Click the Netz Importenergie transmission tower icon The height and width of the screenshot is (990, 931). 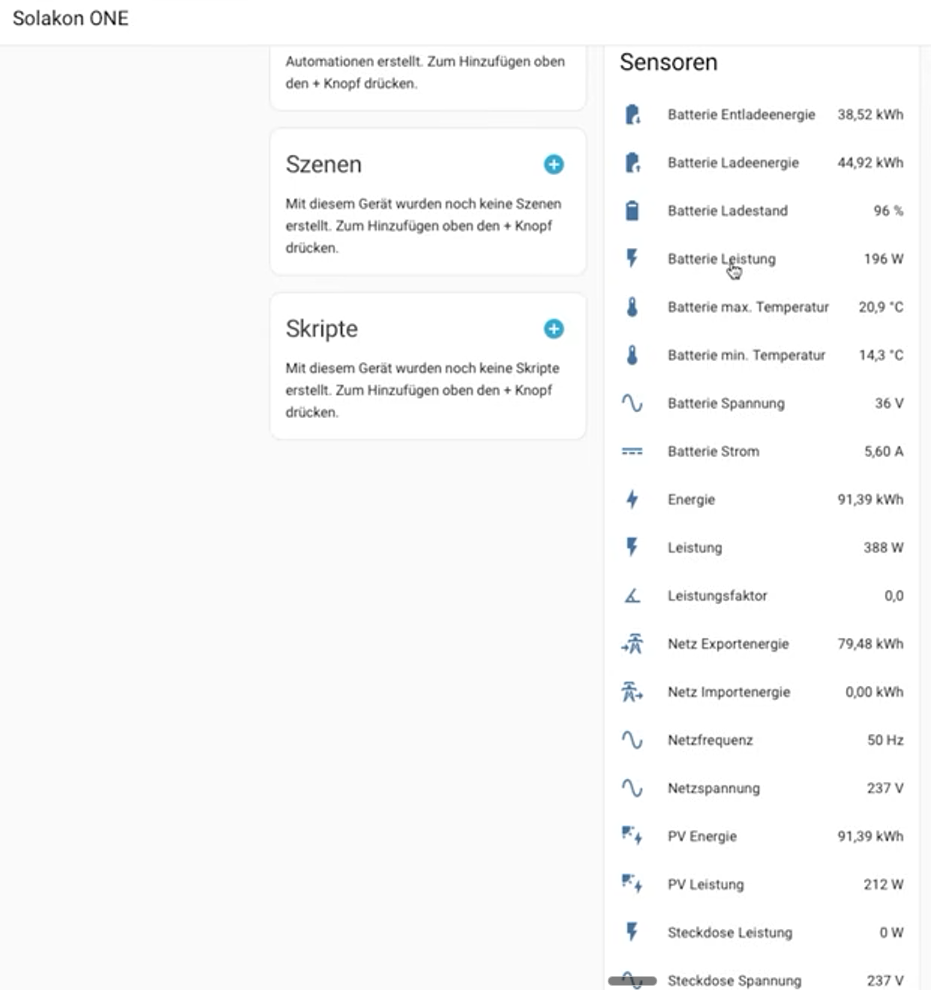tap(632, 692)
